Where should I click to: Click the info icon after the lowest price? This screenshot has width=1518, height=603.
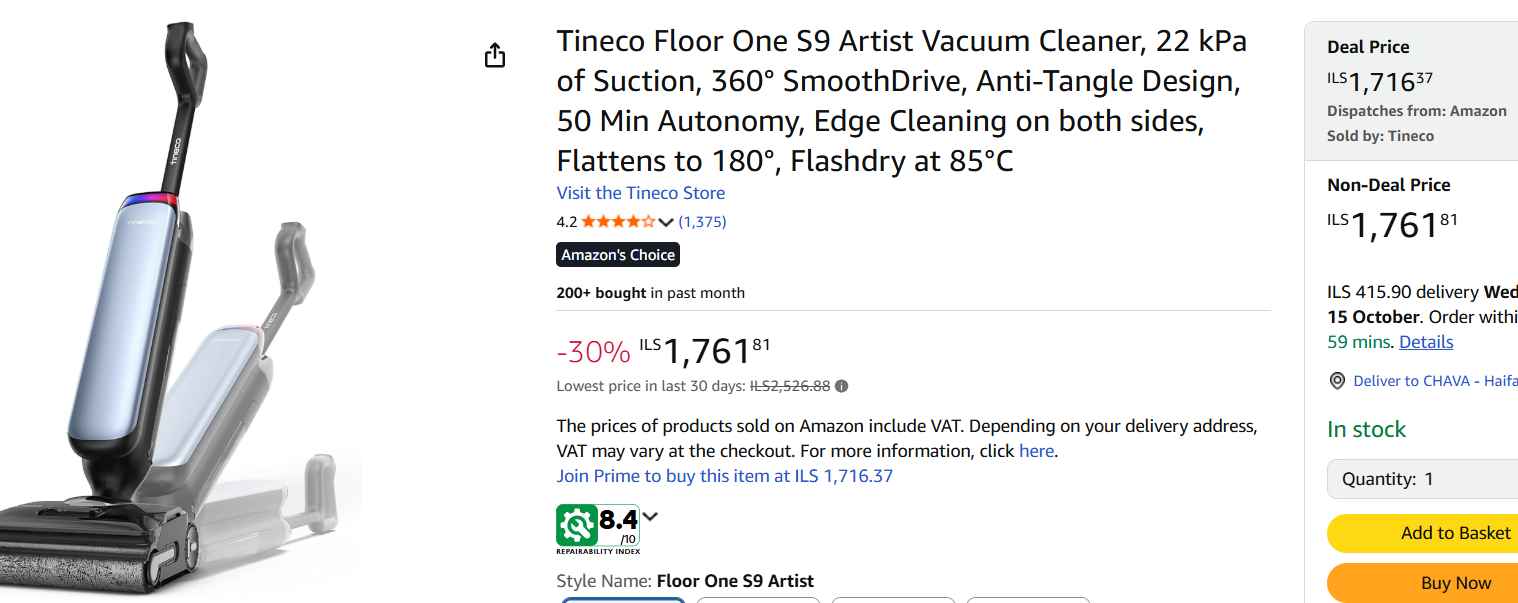click(842, 386)
